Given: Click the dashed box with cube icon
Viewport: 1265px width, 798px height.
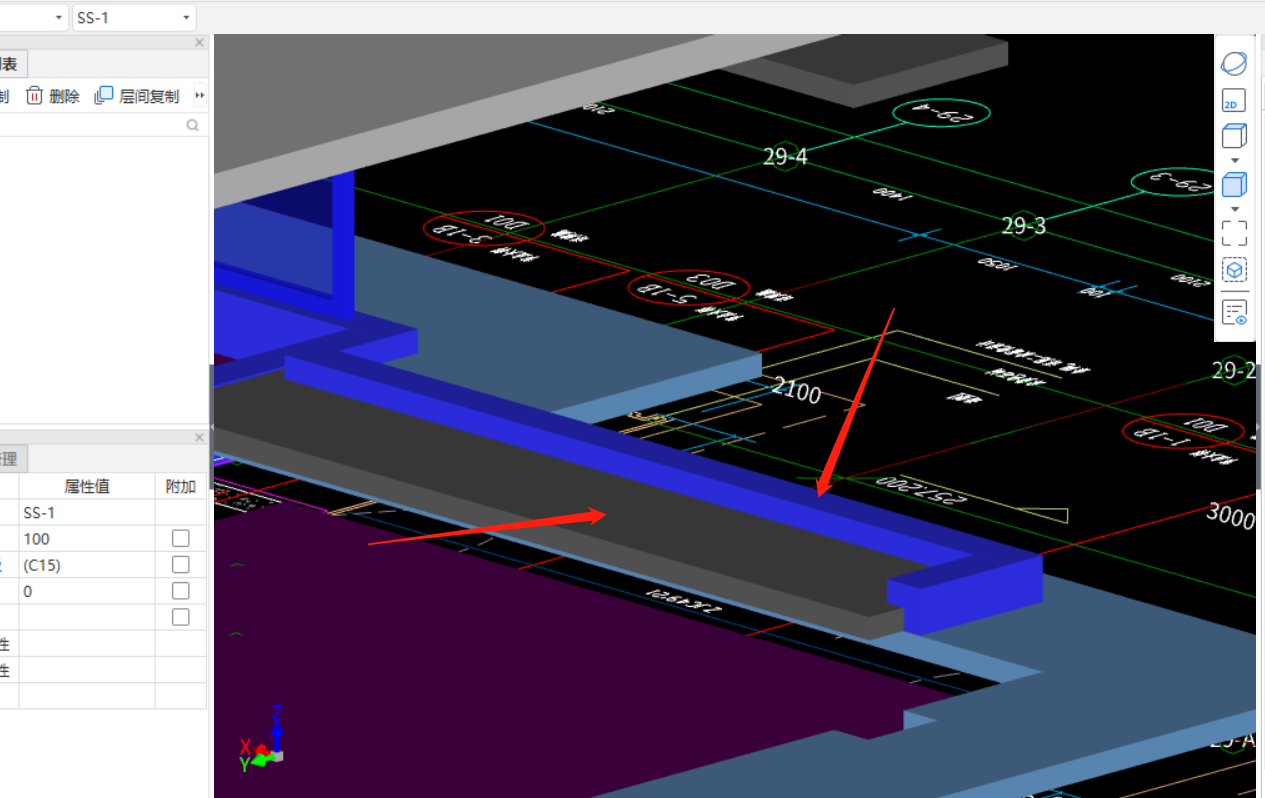Looking at the screenshot, I should click(1234, 270).
